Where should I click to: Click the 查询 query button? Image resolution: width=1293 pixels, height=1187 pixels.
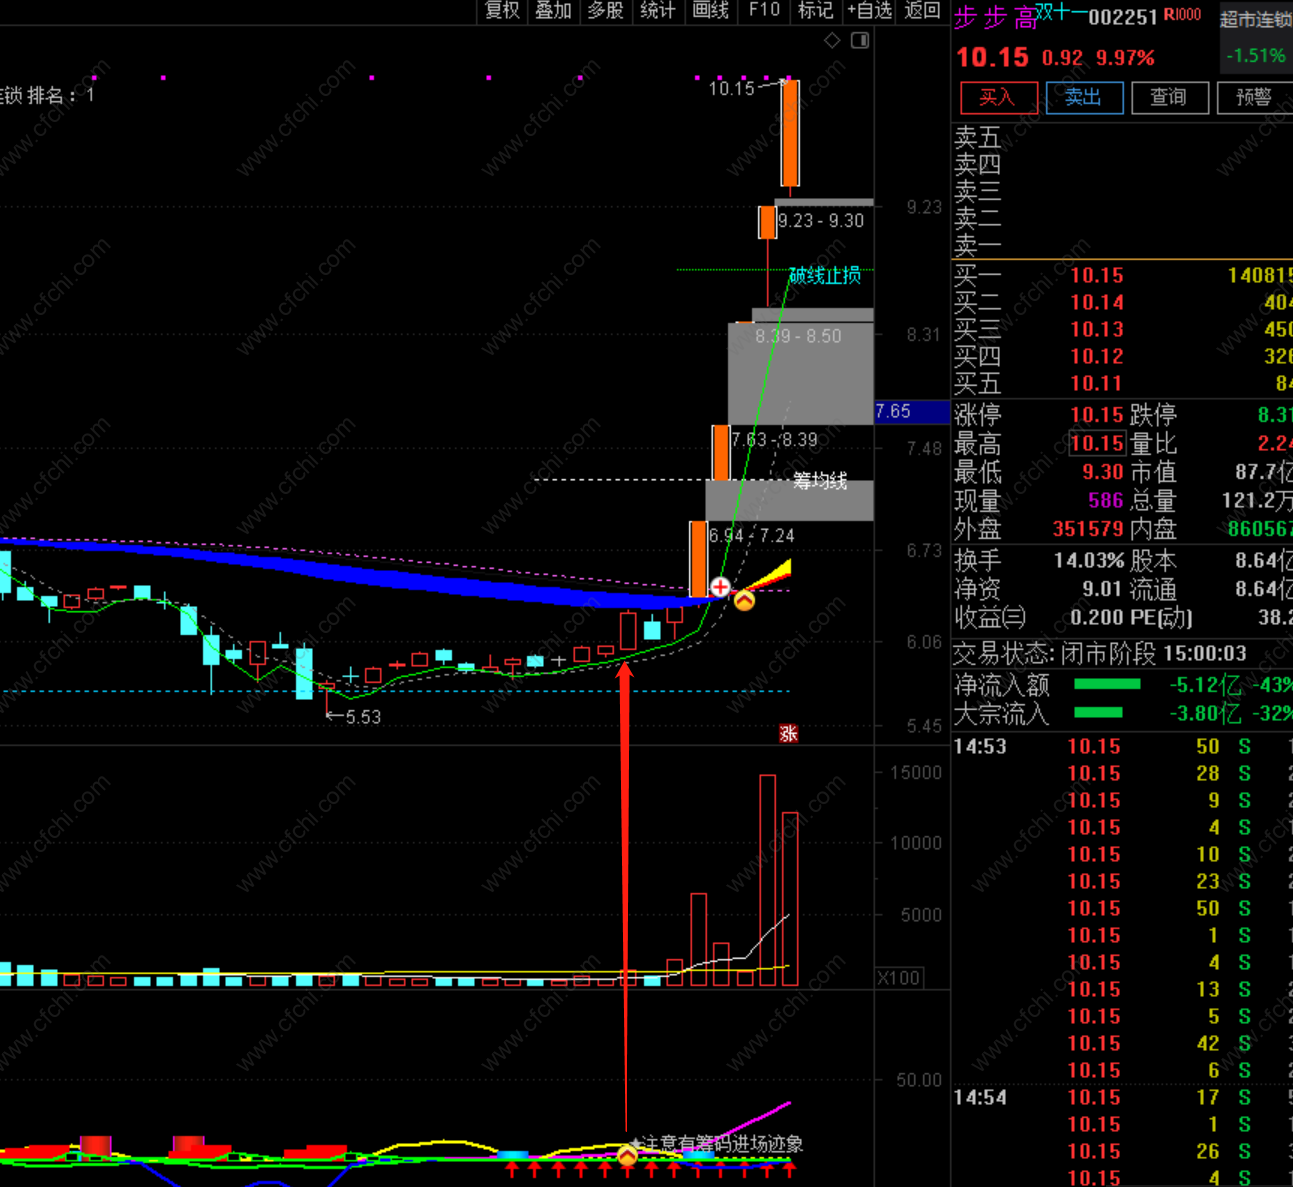[1169, 97]
